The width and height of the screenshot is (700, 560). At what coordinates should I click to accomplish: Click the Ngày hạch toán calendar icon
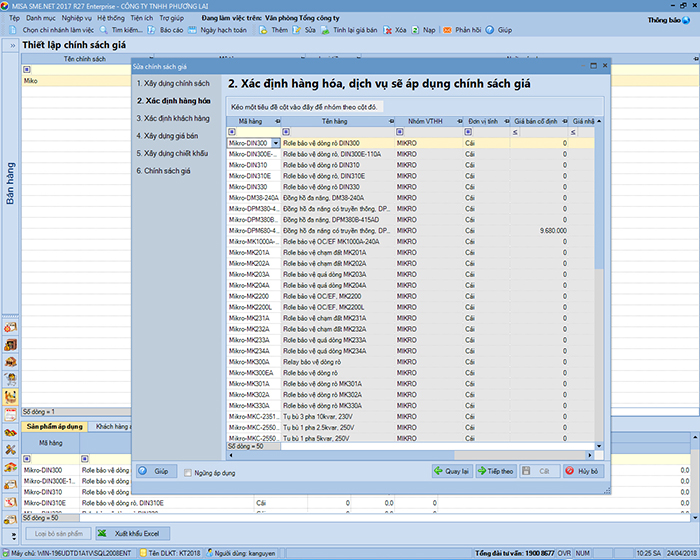coord(192,30)
